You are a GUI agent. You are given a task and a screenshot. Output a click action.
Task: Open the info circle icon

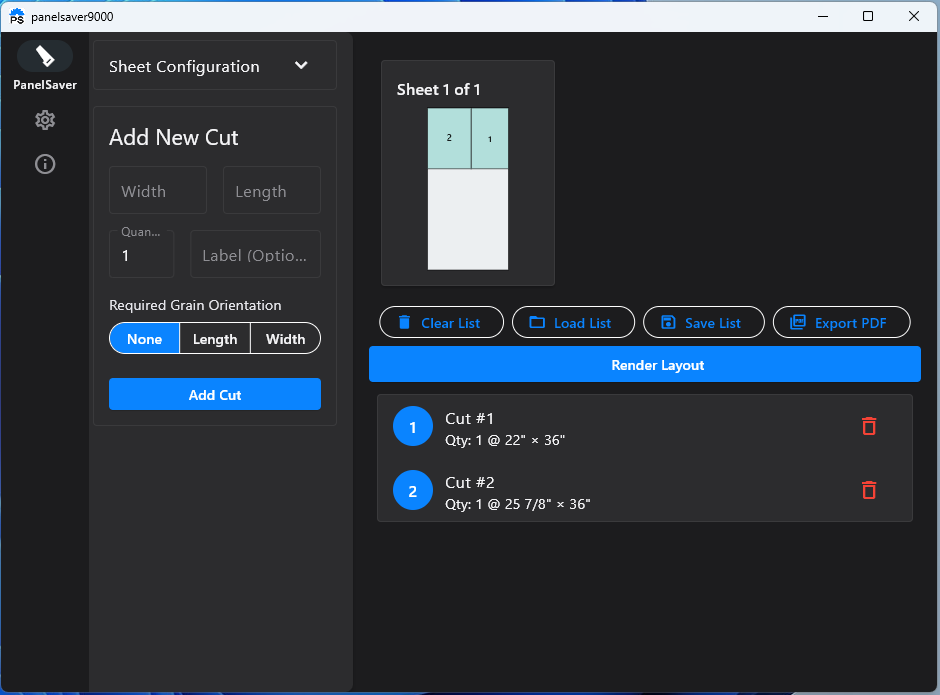pos(45,164)
